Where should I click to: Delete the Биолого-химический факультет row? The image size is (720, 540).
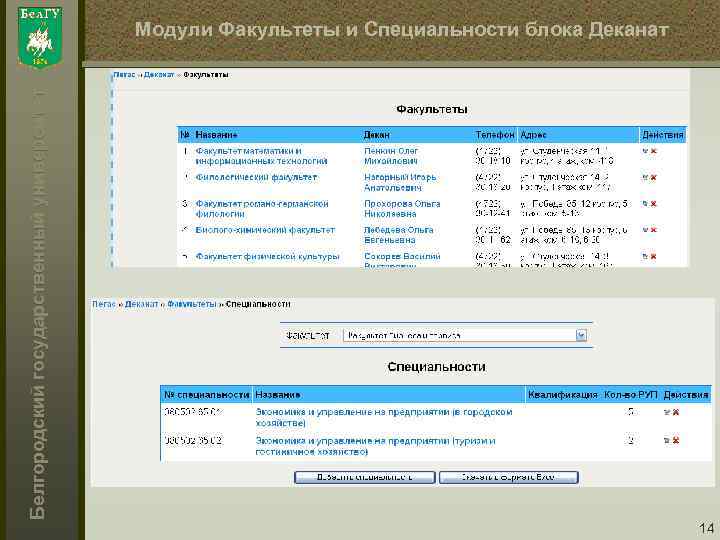(653, 230)
